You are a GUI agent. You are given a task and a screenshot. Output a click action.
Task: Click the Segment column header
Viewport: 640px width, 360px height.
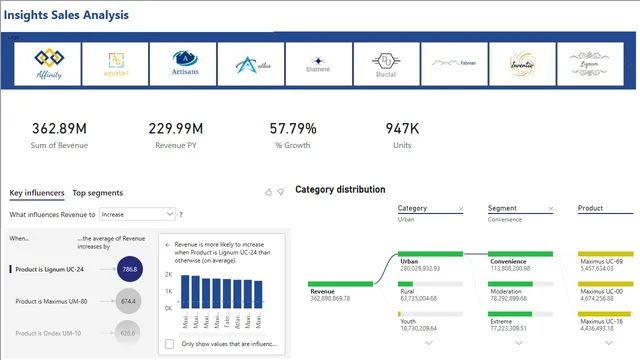click(502, 208)
